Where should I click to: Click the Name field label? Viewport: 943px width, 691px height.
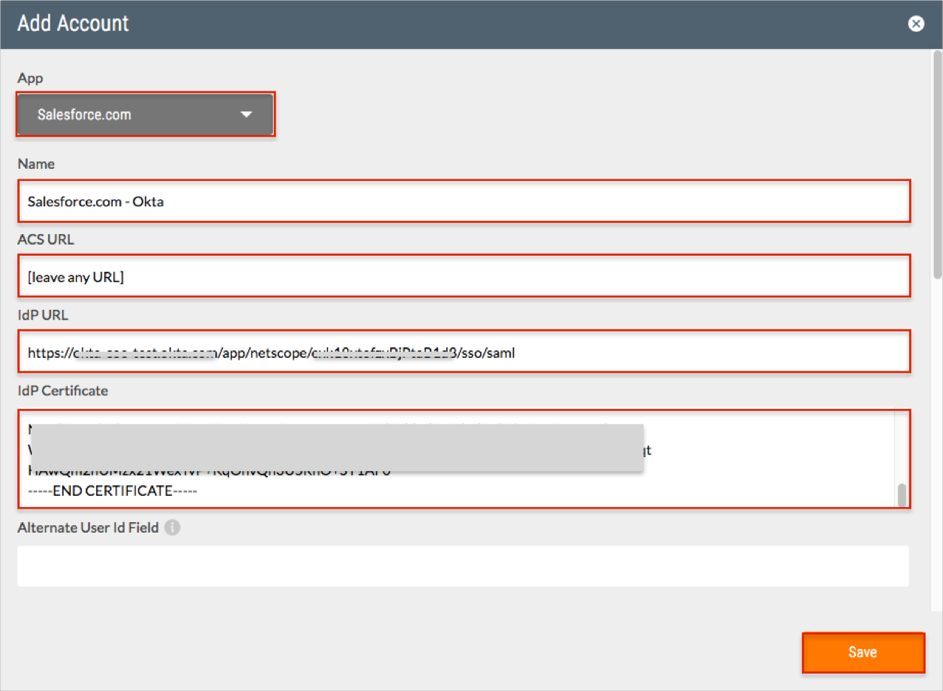(x=36, y=163)
